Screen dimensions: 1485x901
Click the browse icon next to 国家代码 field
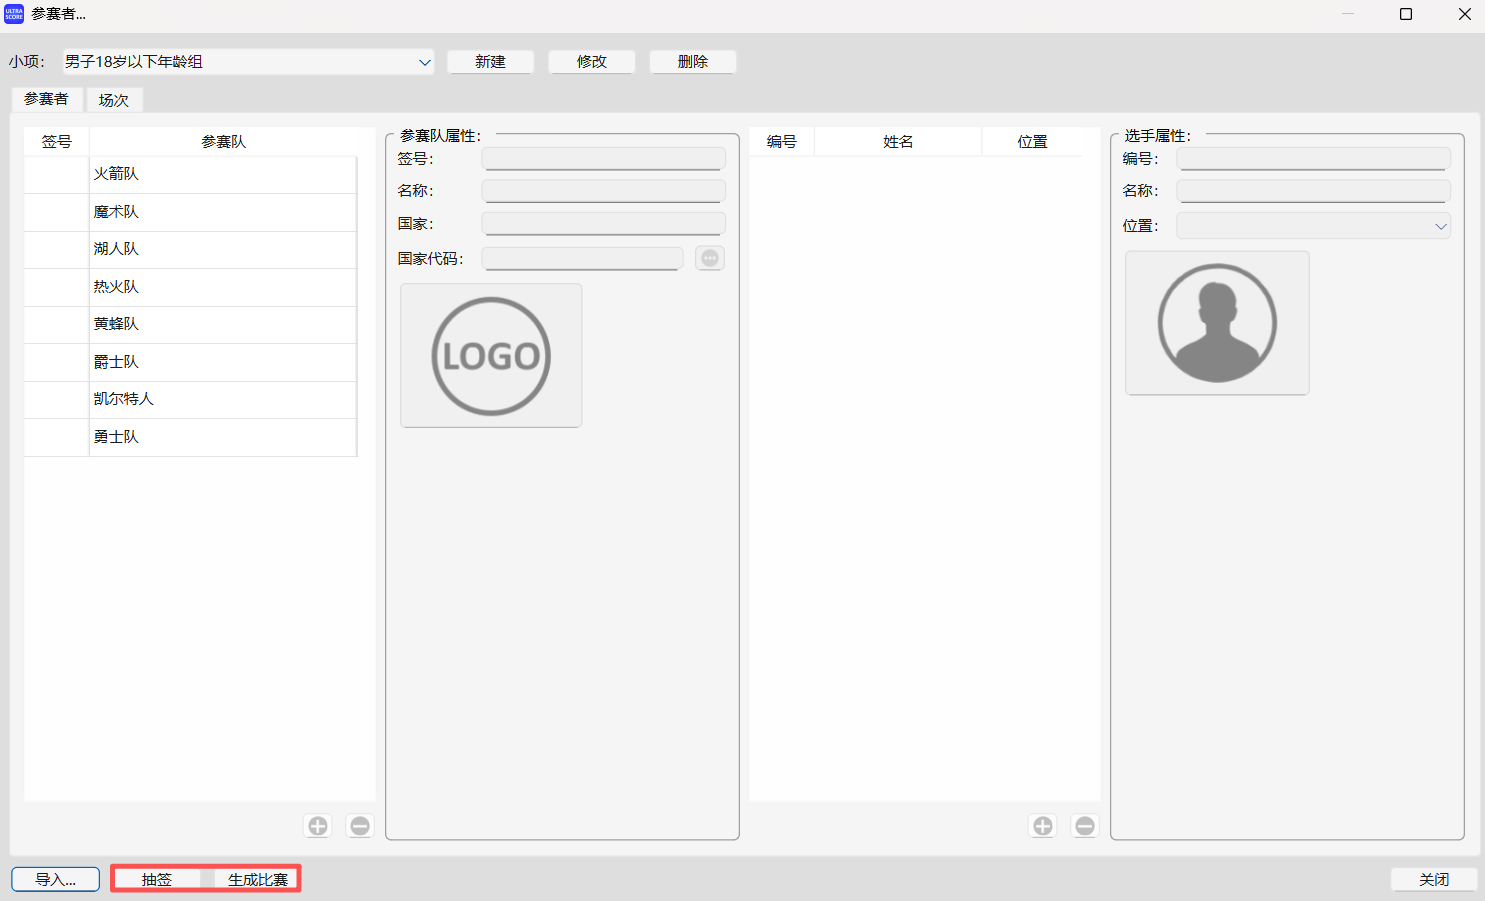click(x=709, y=257)
